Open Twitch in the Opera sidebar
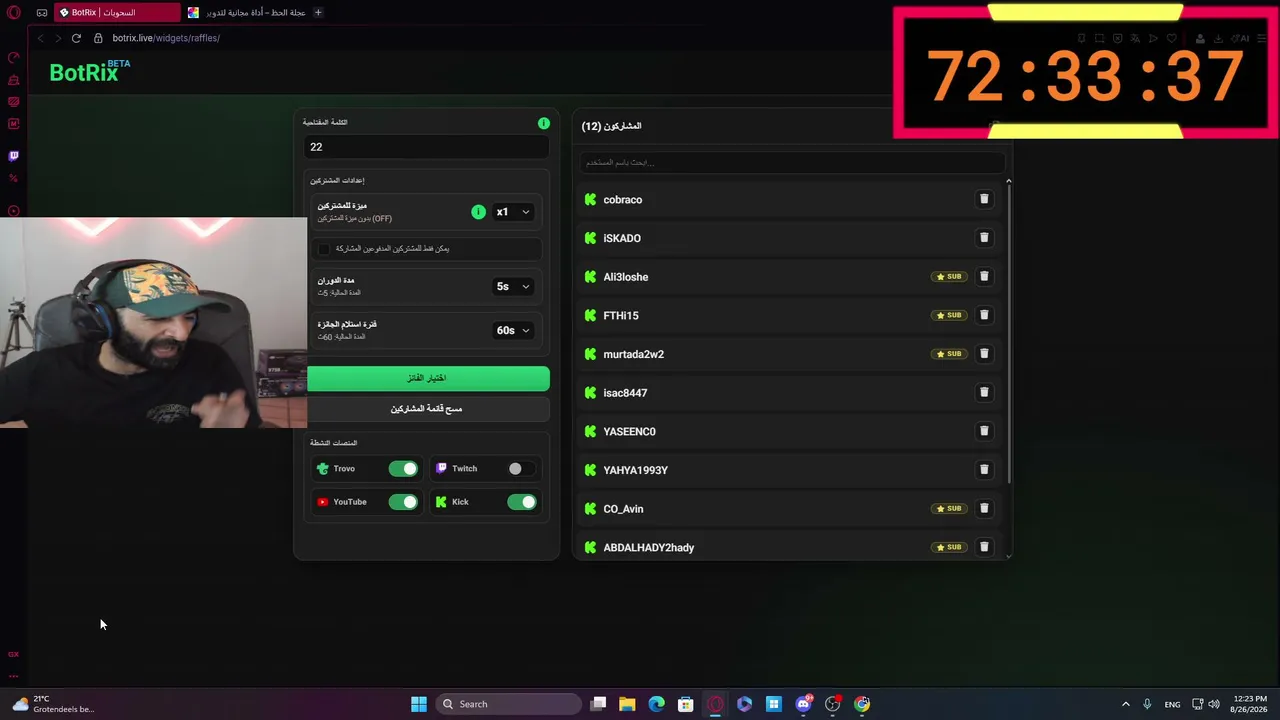The image size is (1280, 720). pos(13,156)
